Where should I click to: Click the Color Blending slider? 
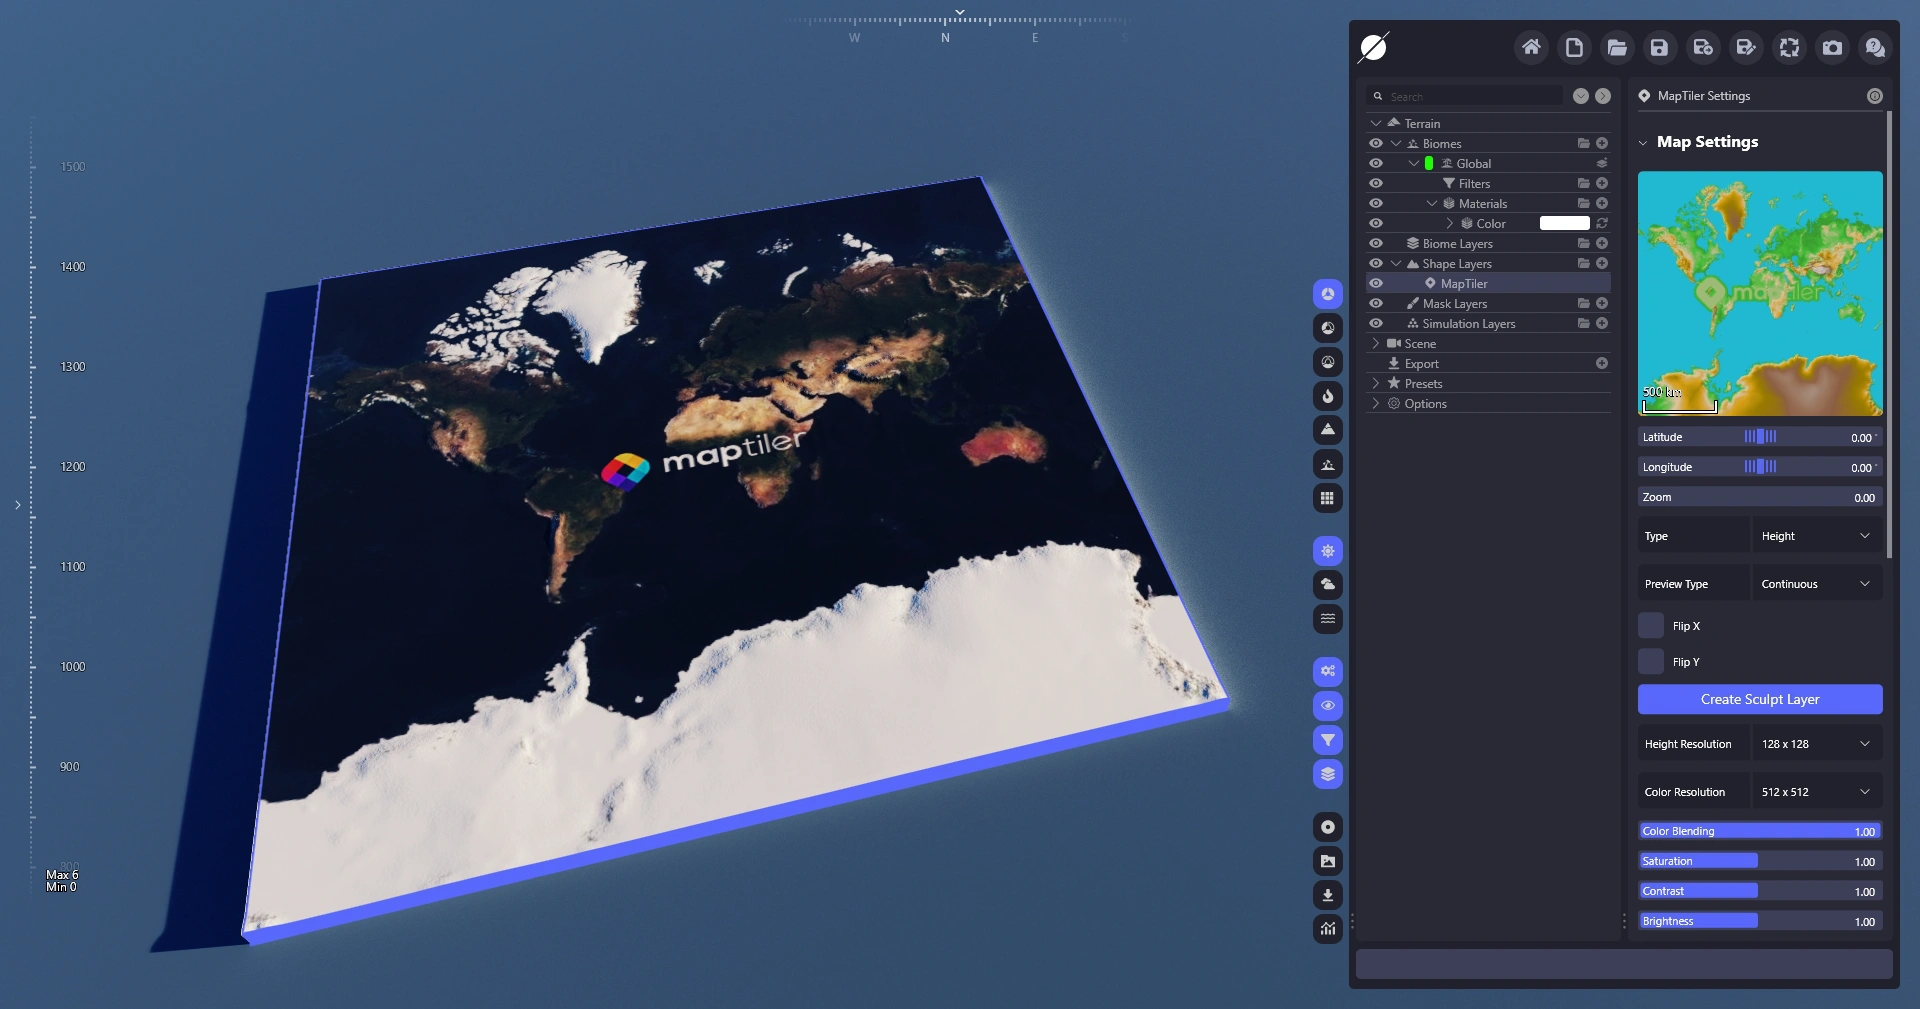tap(1760, 831)
